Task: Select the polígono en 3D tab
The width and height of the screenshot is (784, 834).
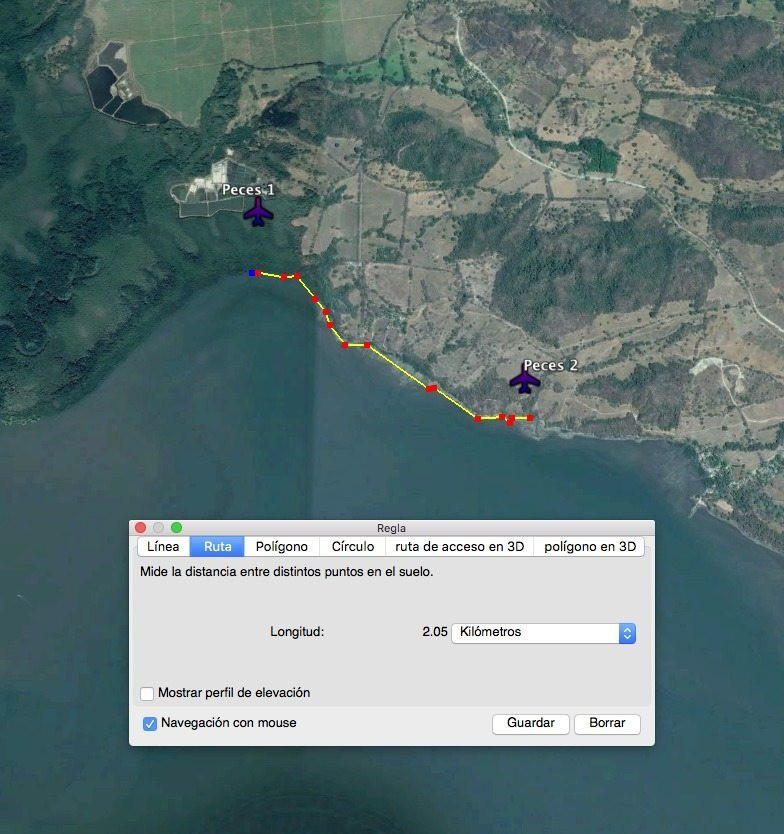Action: tap(589, 547)
